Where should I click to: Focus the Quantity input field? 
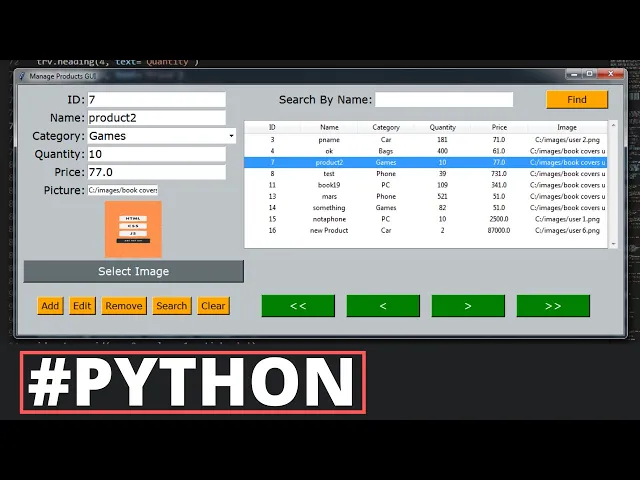(156, 154)
